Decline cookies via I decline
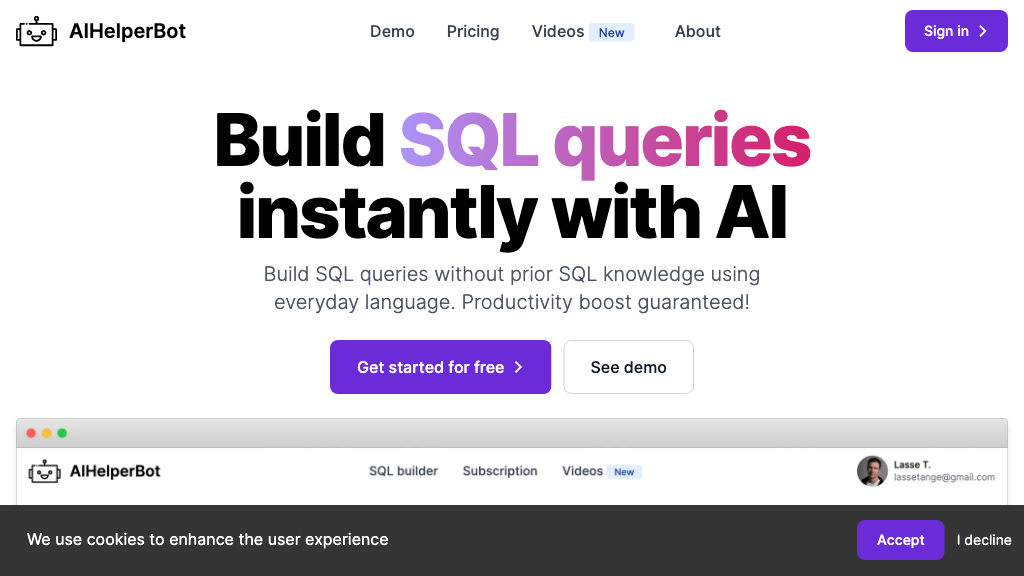 click(x=983, y=539)
